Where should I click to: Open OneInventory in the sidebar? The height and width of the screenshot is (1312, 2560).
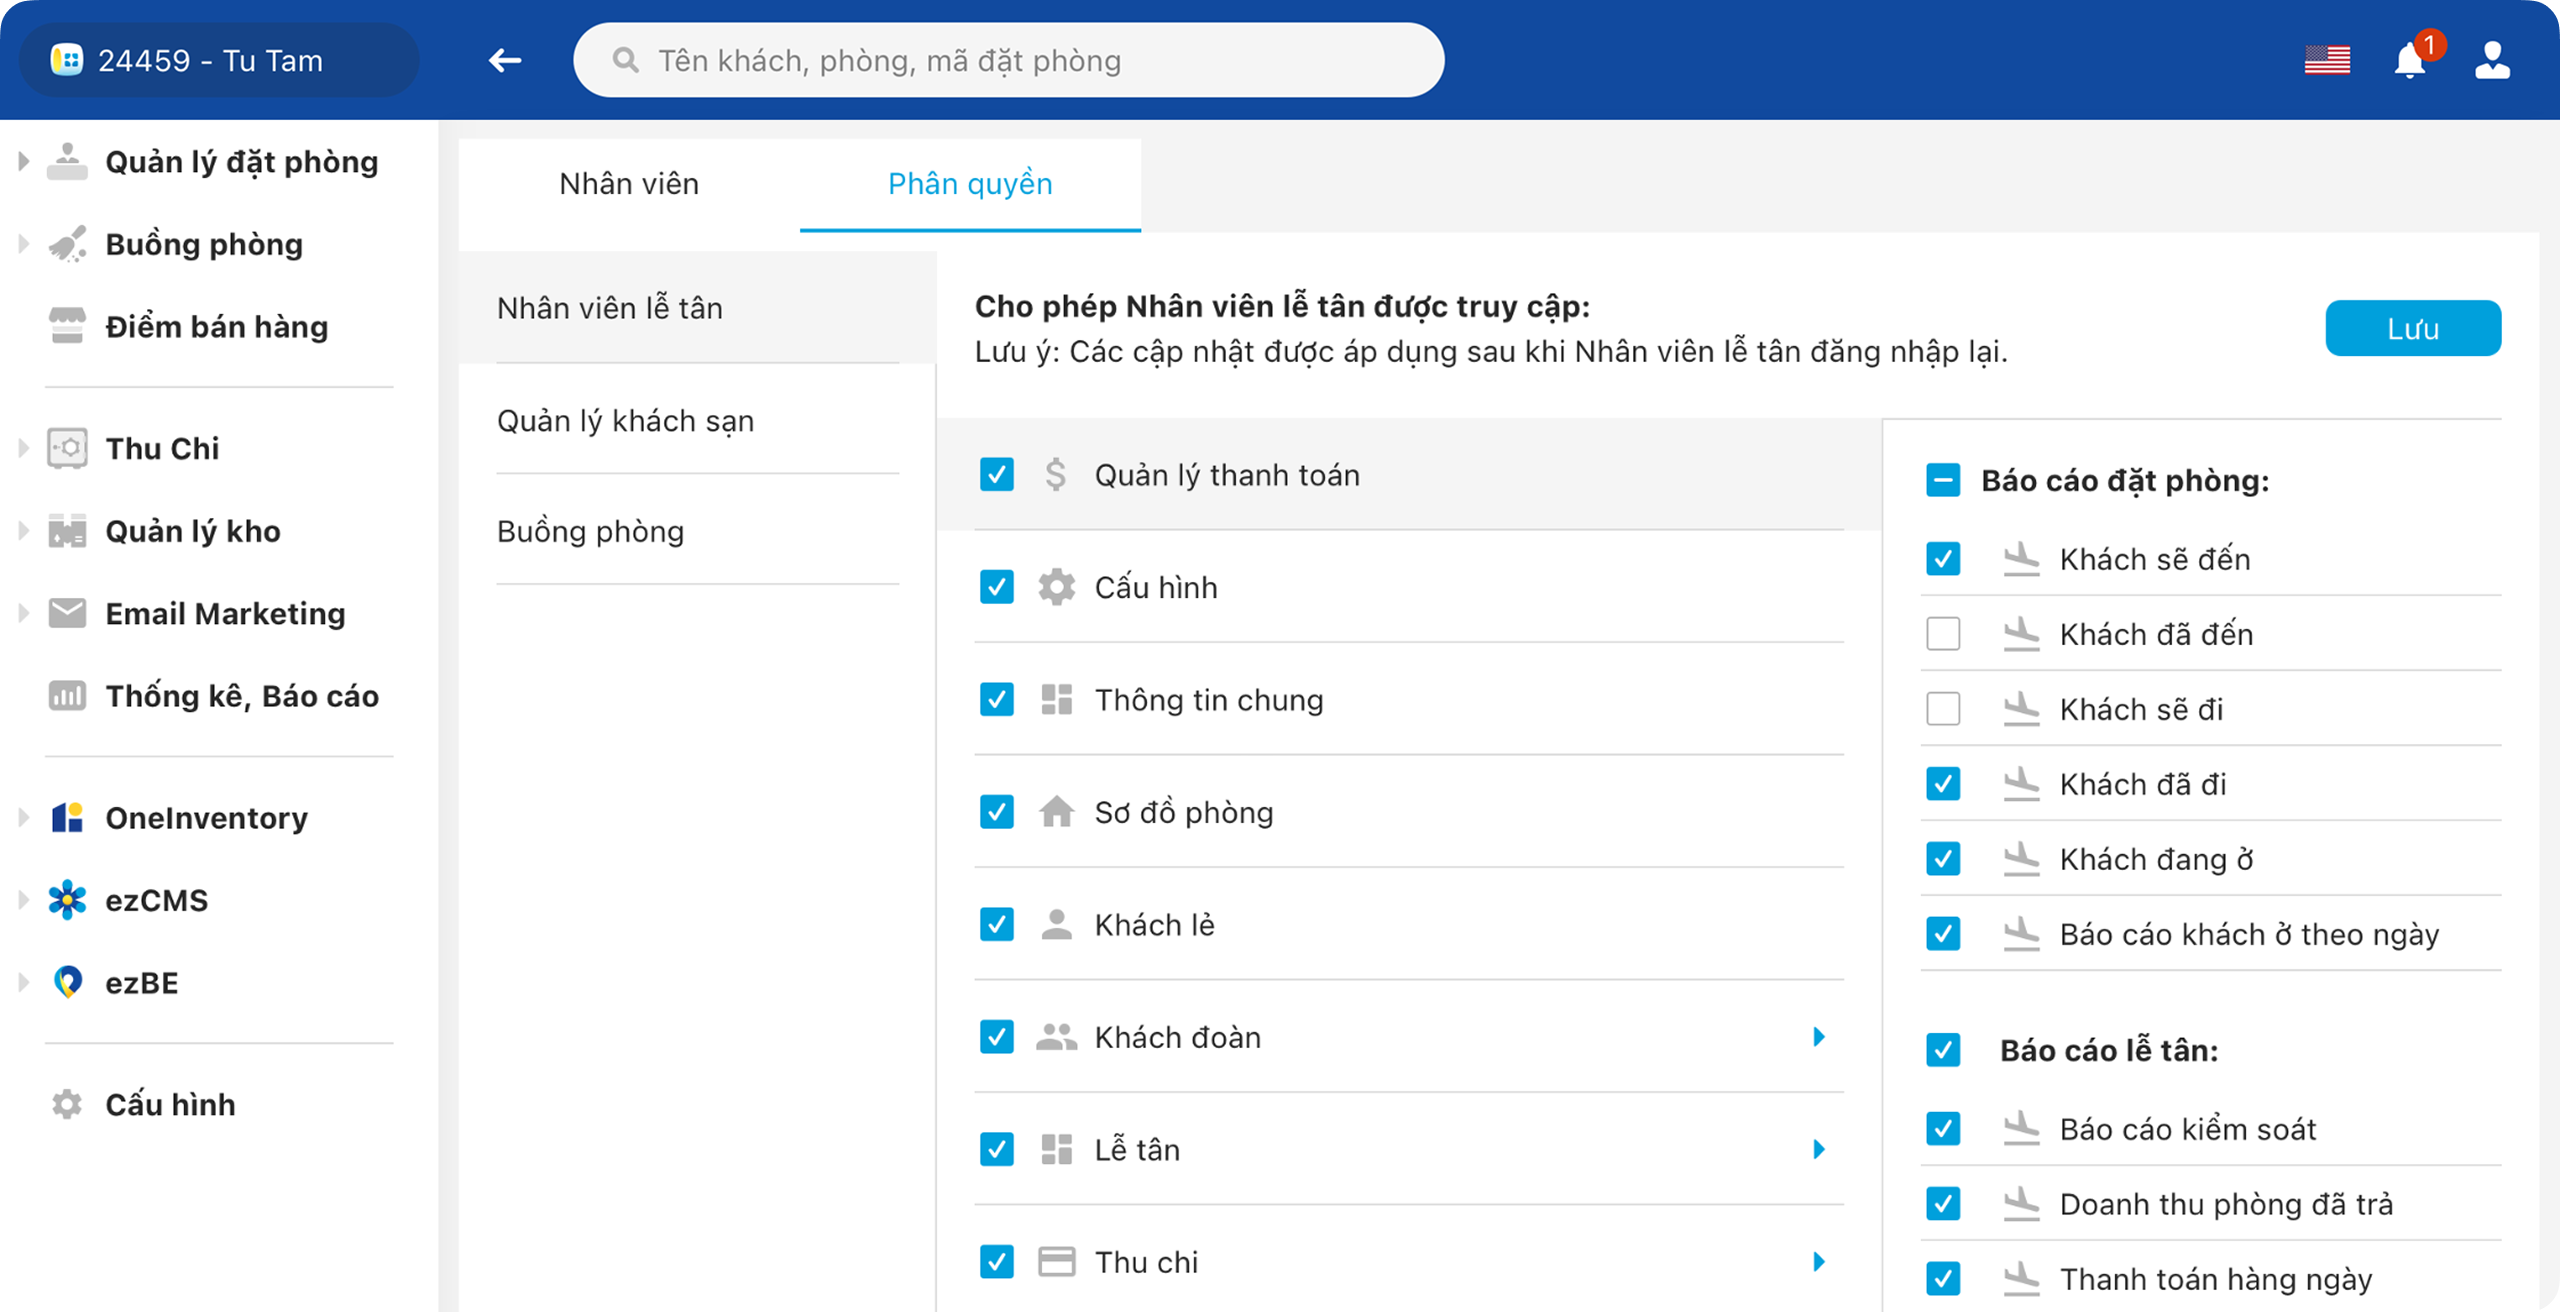pos(206,818)
